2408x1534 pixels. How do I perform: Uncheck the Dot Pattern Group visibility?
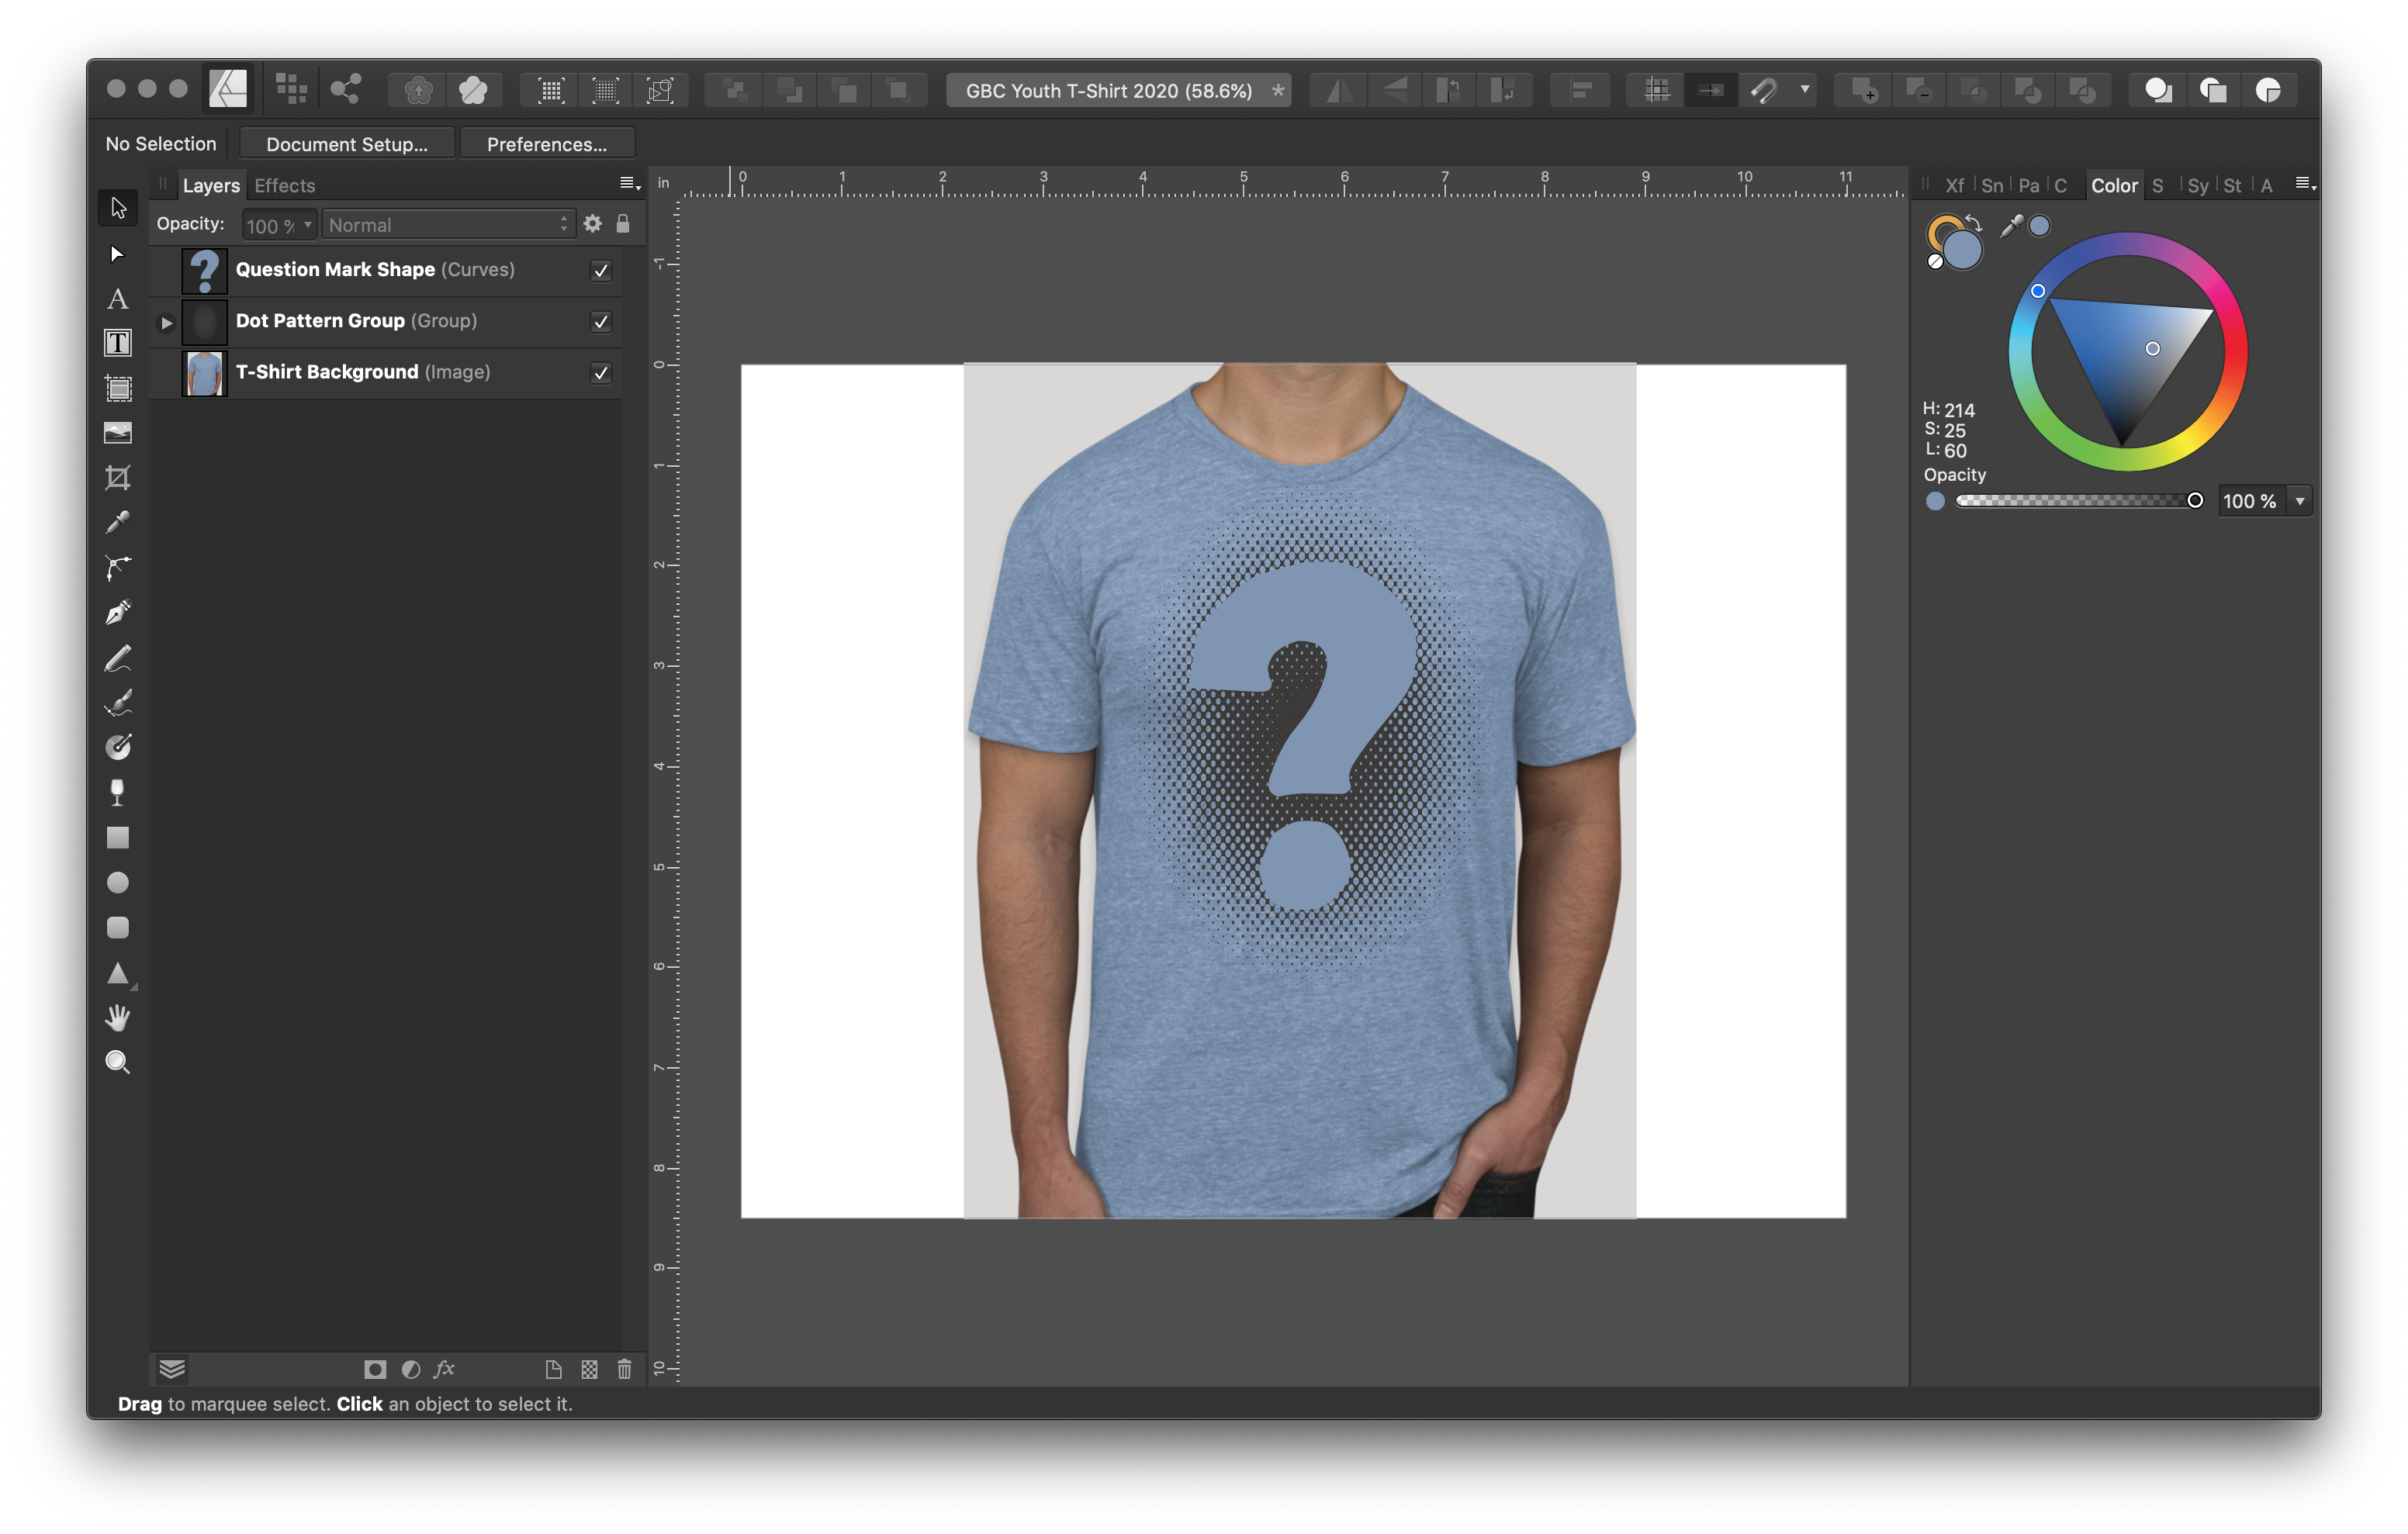click(x=601, y=322)
